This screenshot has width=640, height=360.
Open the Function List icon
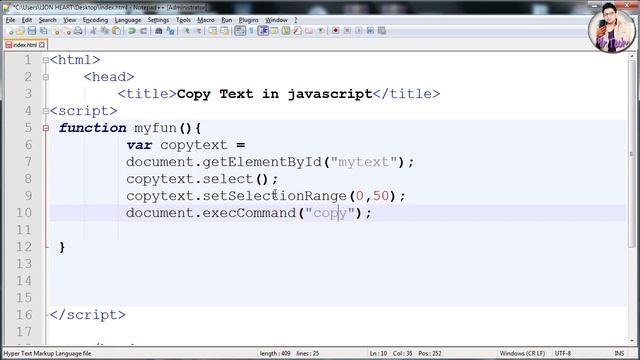297,31
